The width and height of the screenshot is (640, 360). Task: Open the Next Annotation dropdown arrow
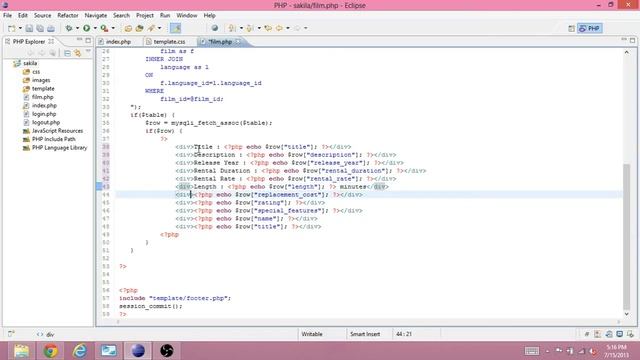tap(241, 28)
